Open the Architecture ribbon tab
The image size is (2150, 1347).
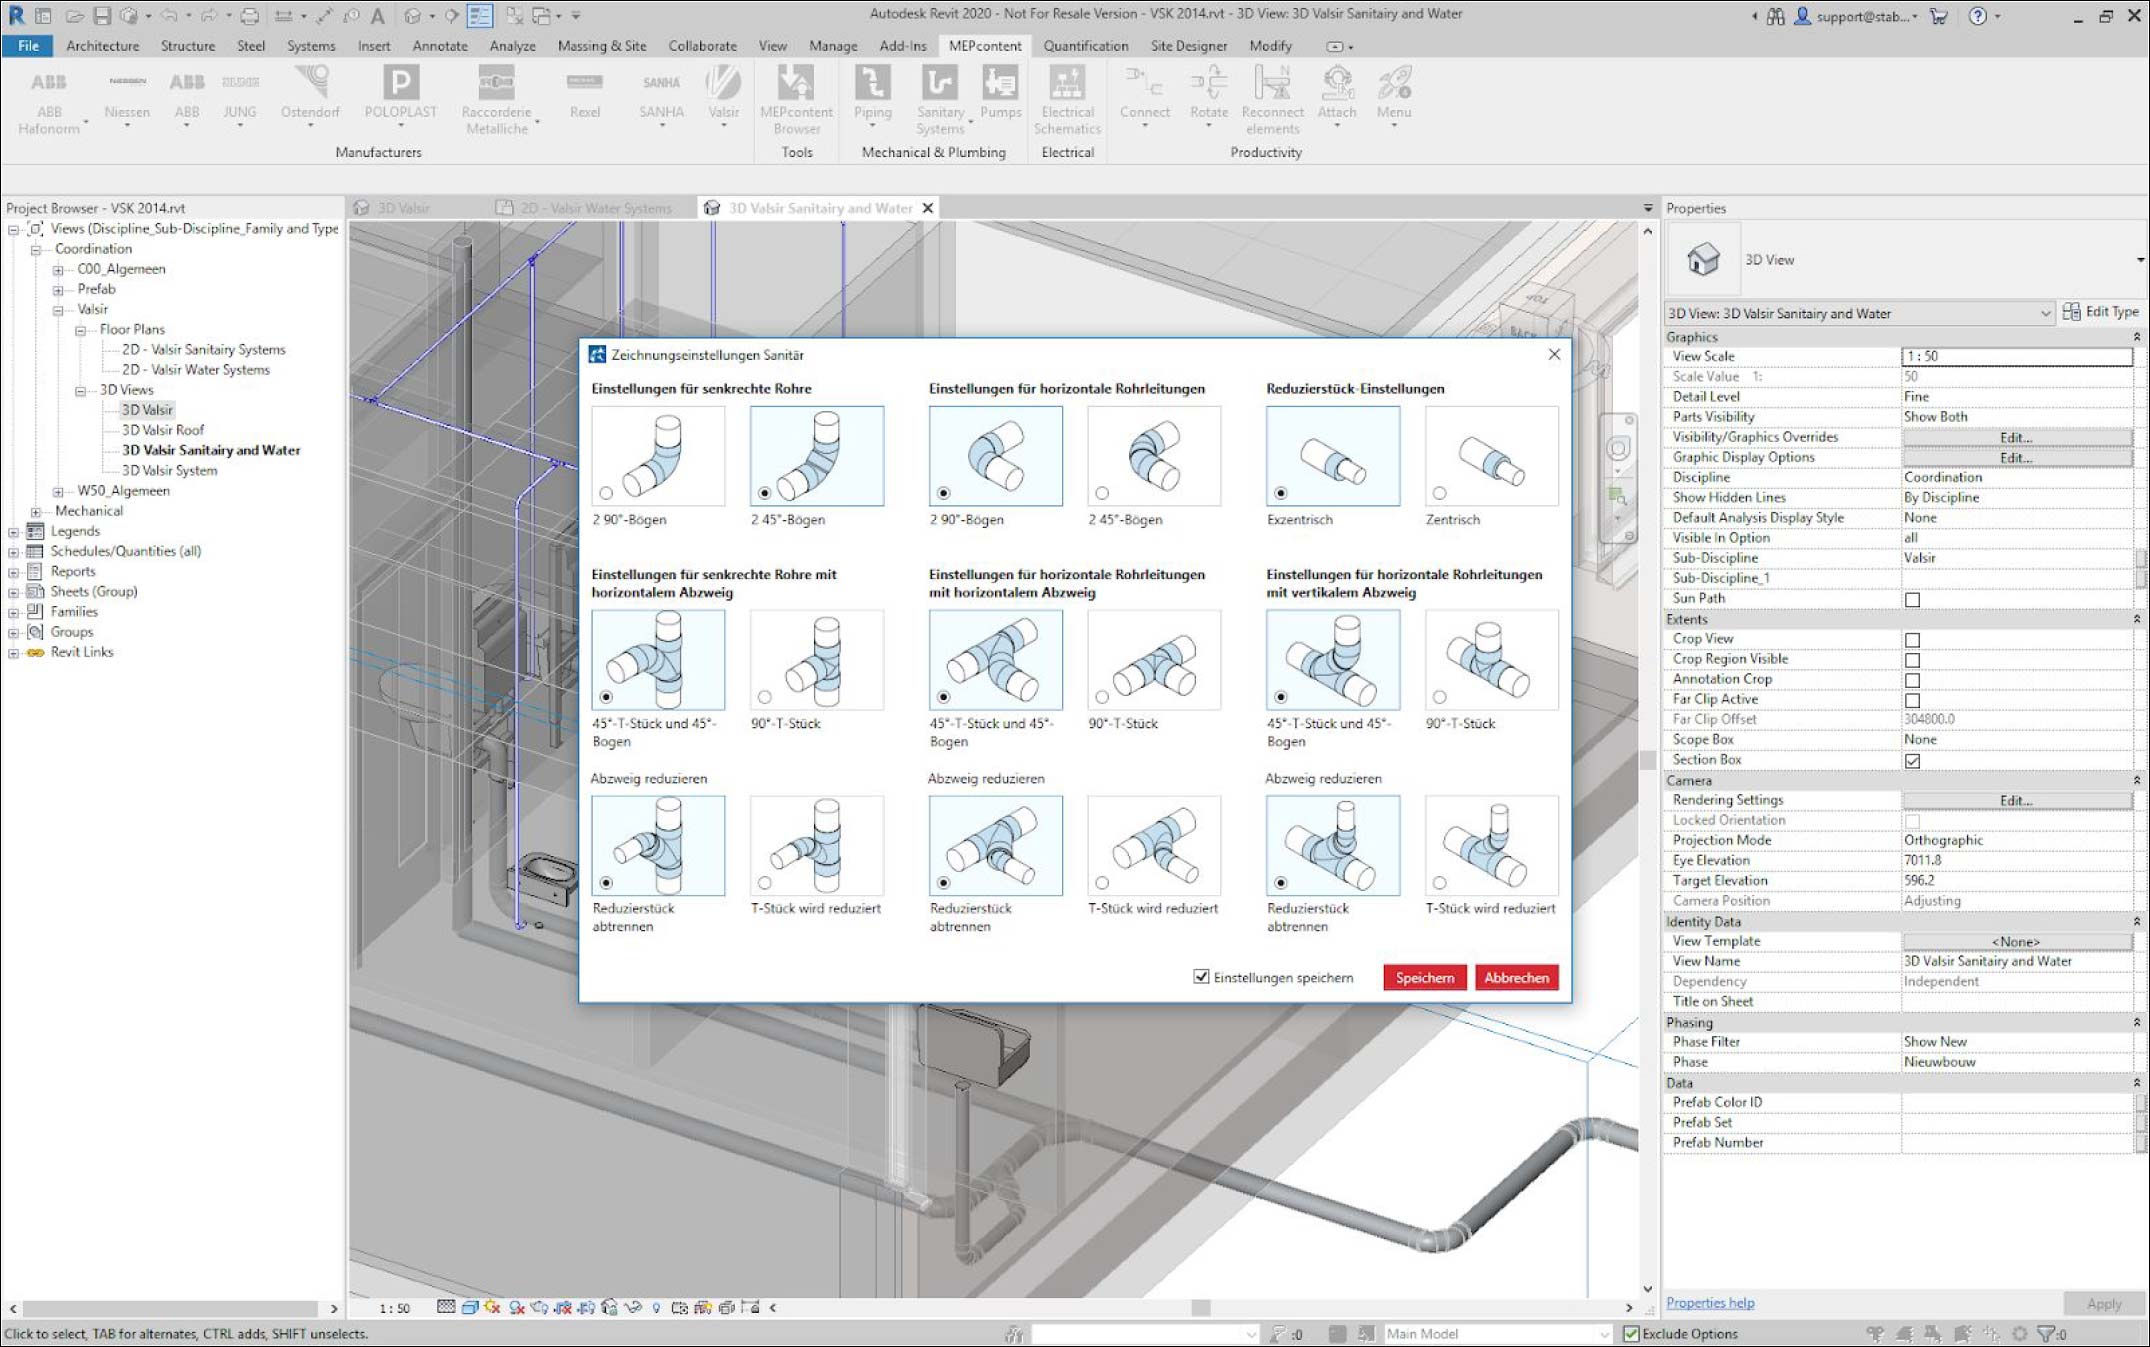103,46
